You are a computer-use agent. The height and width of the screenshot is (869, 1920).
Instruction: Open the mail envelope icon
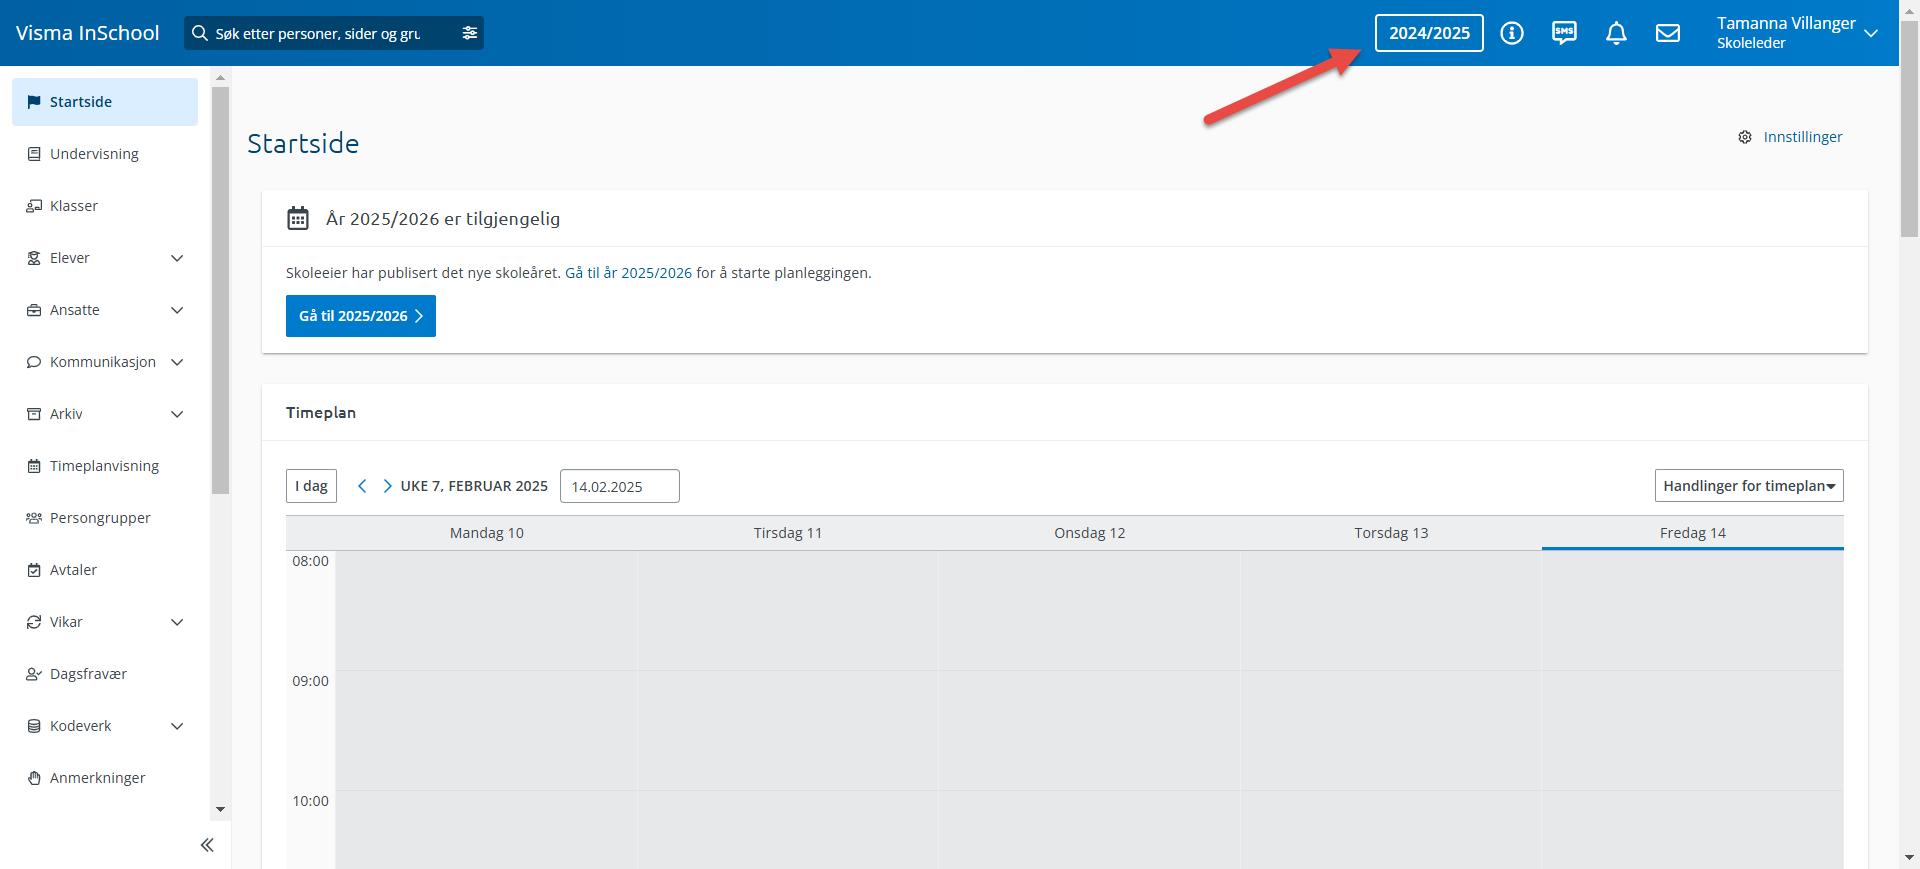click(x=1668, y=33)
